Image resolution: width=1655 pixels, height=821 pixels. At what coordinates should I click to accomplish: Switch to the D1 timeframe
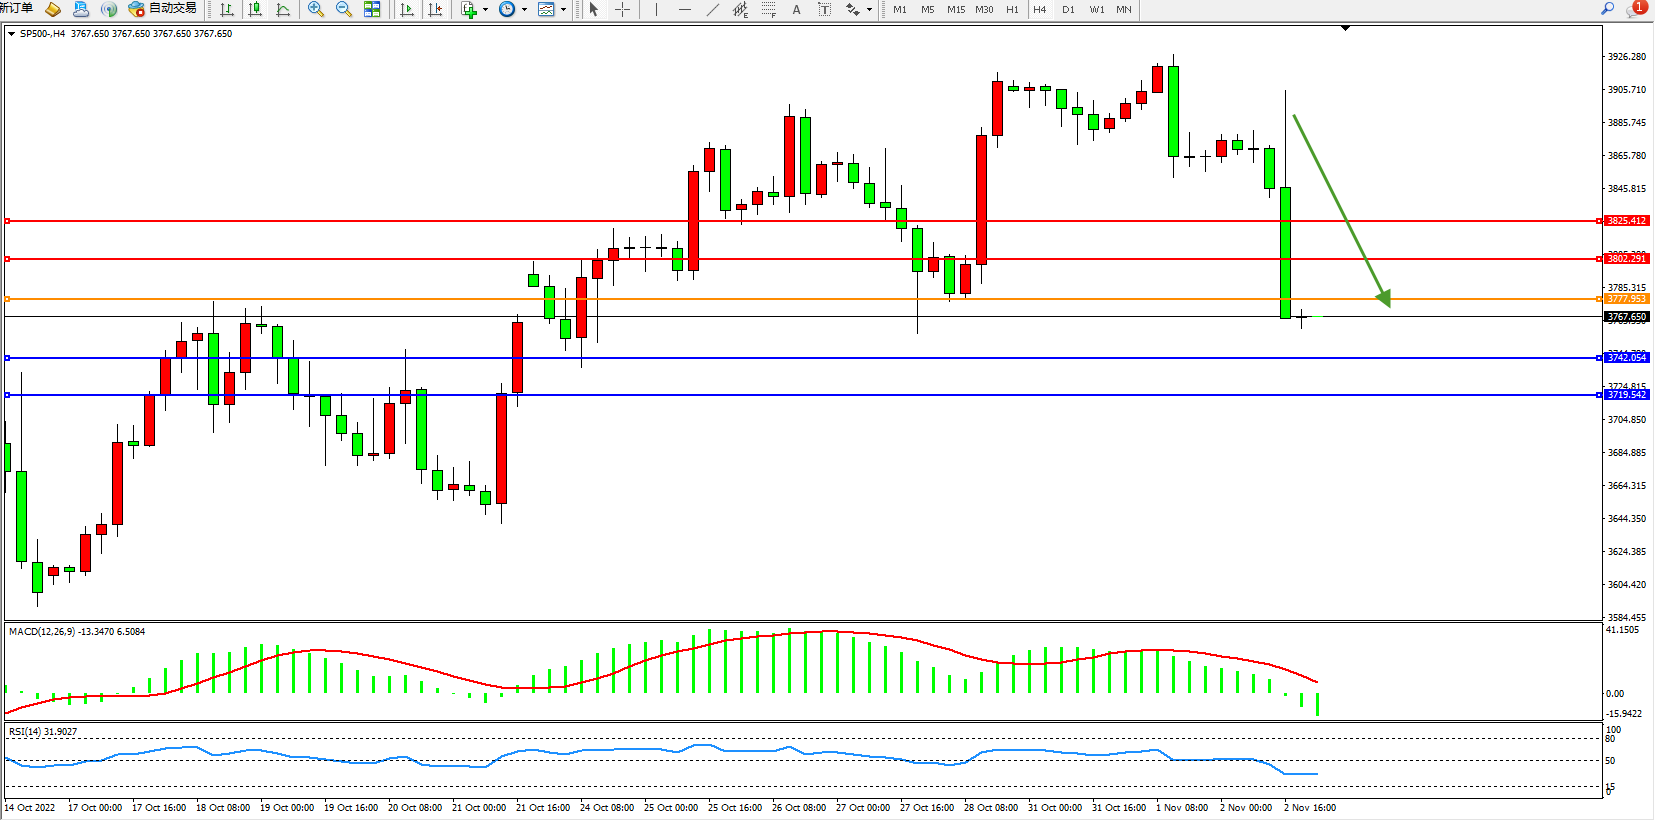click(1068, 9)
